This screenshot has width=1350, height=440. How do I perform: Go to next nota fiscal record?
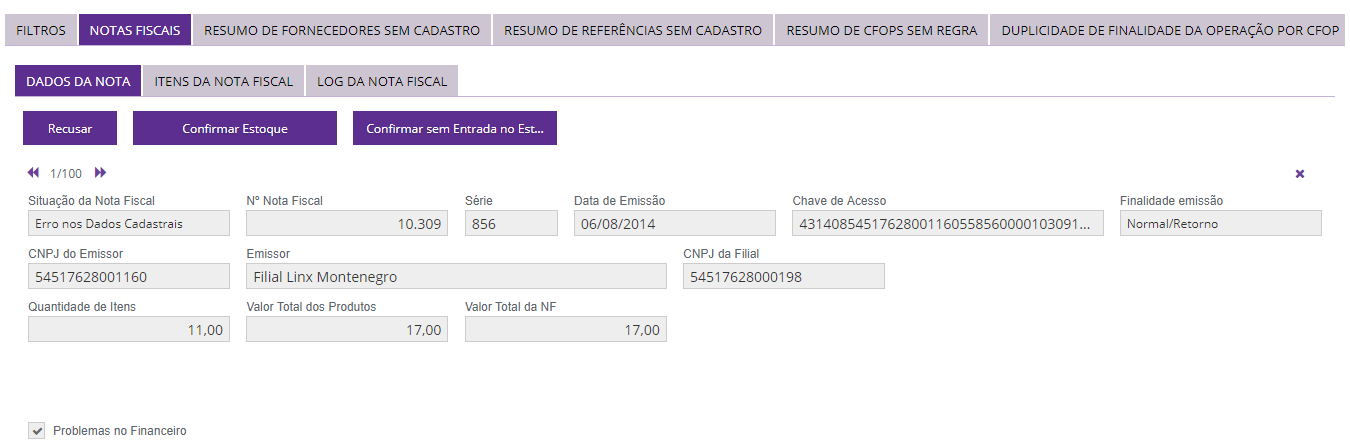(100, 173)
